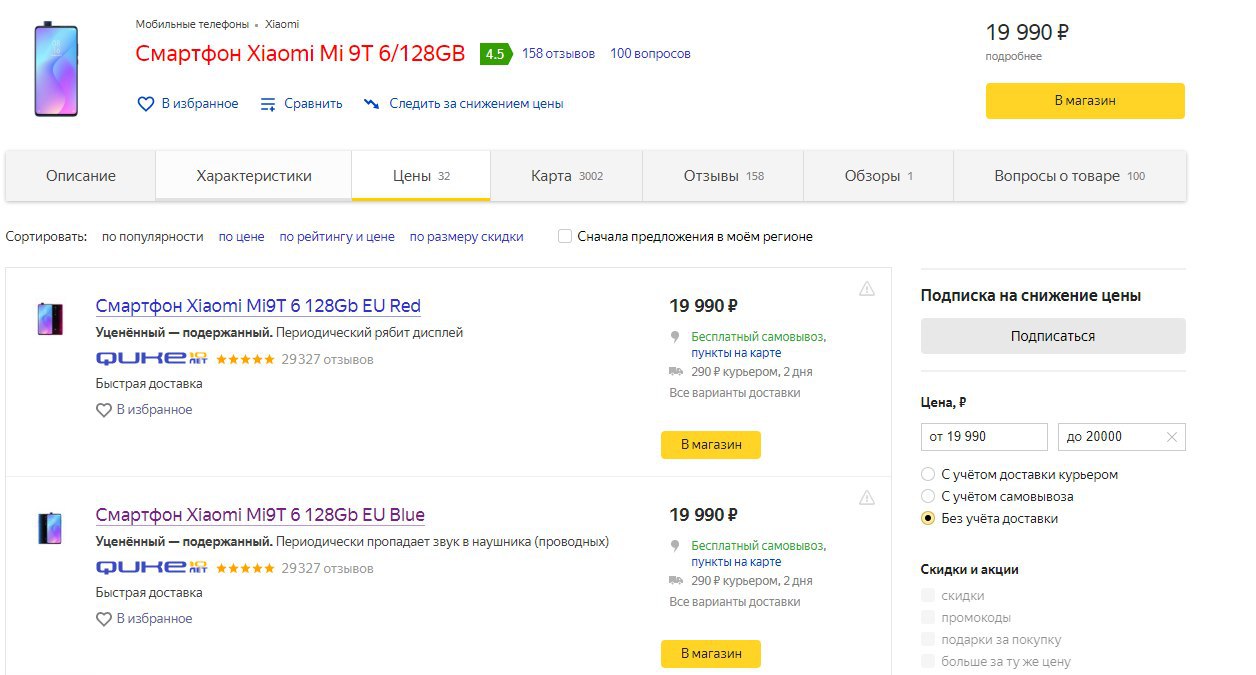
Task: Switch to the Описание tab
Action: pos(81,176)
